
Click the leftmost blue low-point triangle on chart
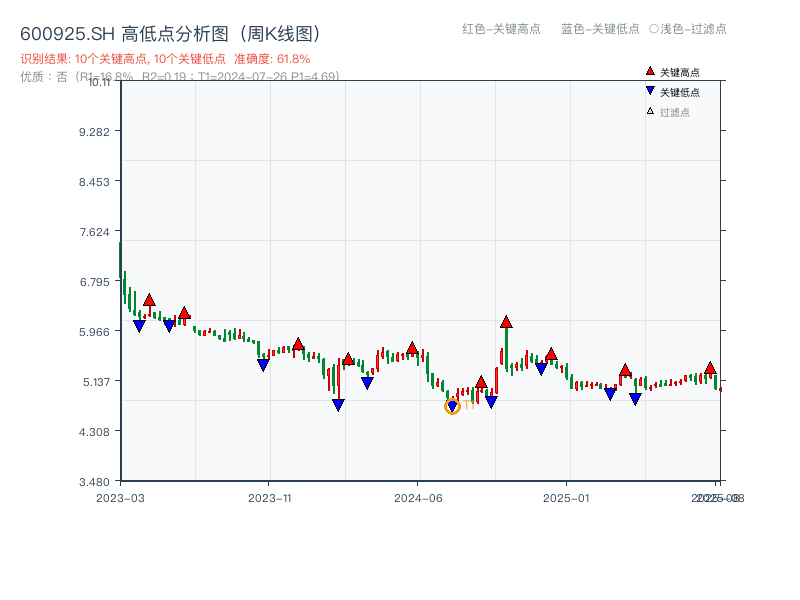[139, 326]
